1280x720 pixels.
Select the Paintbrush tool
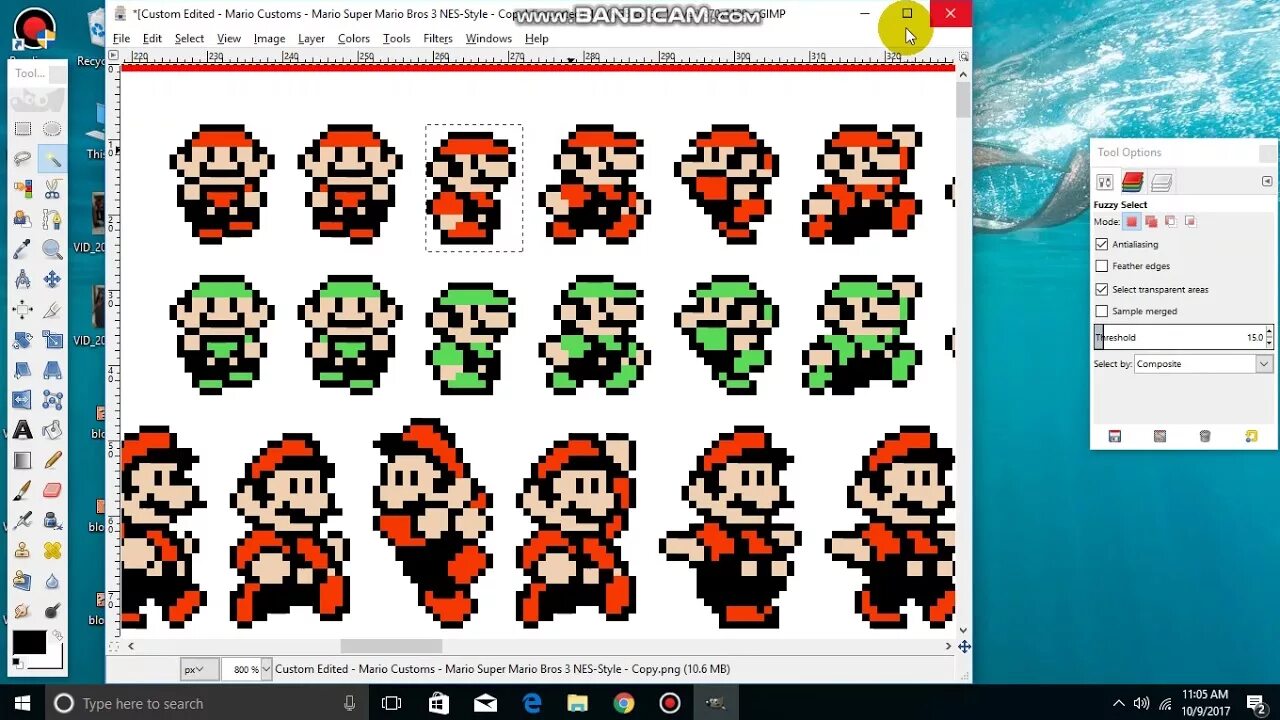[22, 490]
